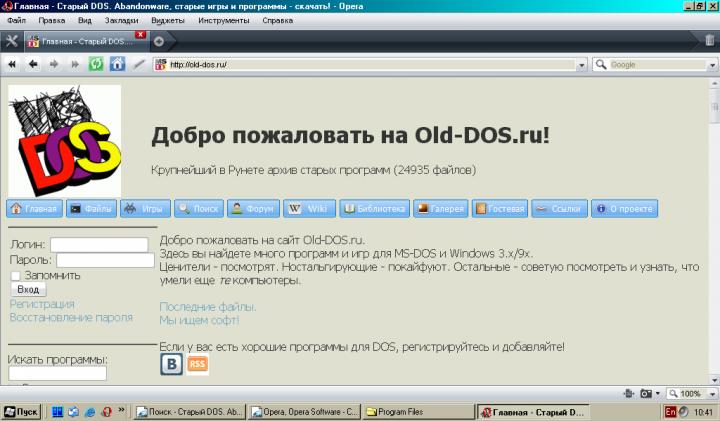Viewport: 720px width, 421px height.
Task: Click the fit-to-width status bar icon
Action: tap(629, 393)
